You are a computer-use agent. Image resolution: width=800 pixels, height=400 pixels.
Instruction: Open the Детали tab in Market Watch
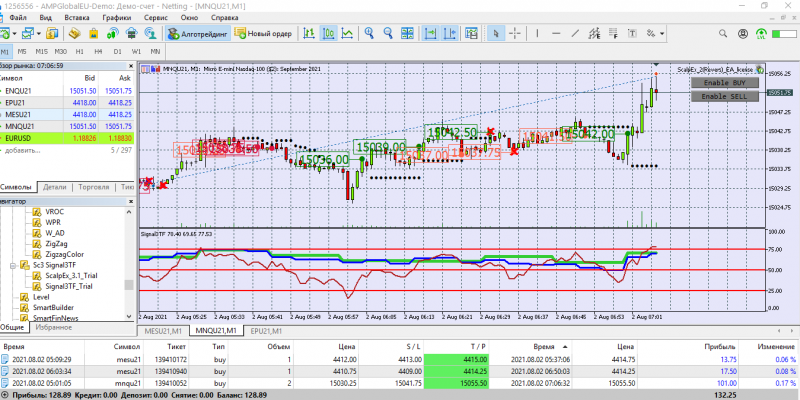click(55, 187)
